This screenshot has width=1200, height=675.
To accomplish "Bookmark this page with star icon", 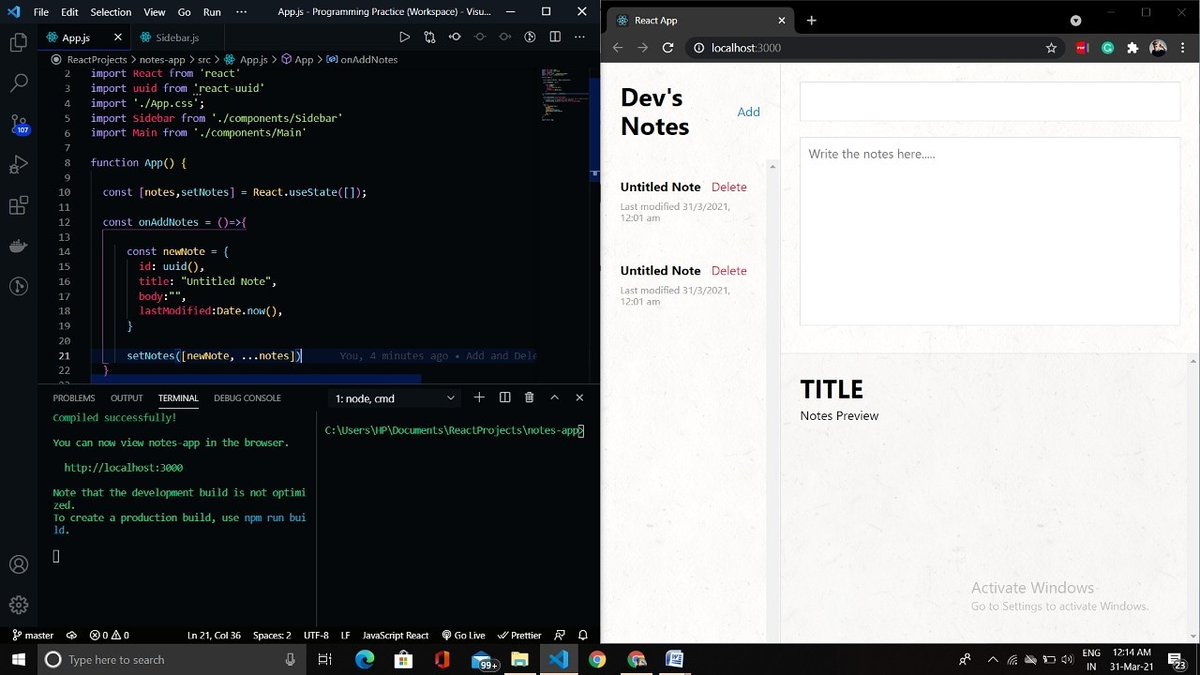I will click(1051, 48).
